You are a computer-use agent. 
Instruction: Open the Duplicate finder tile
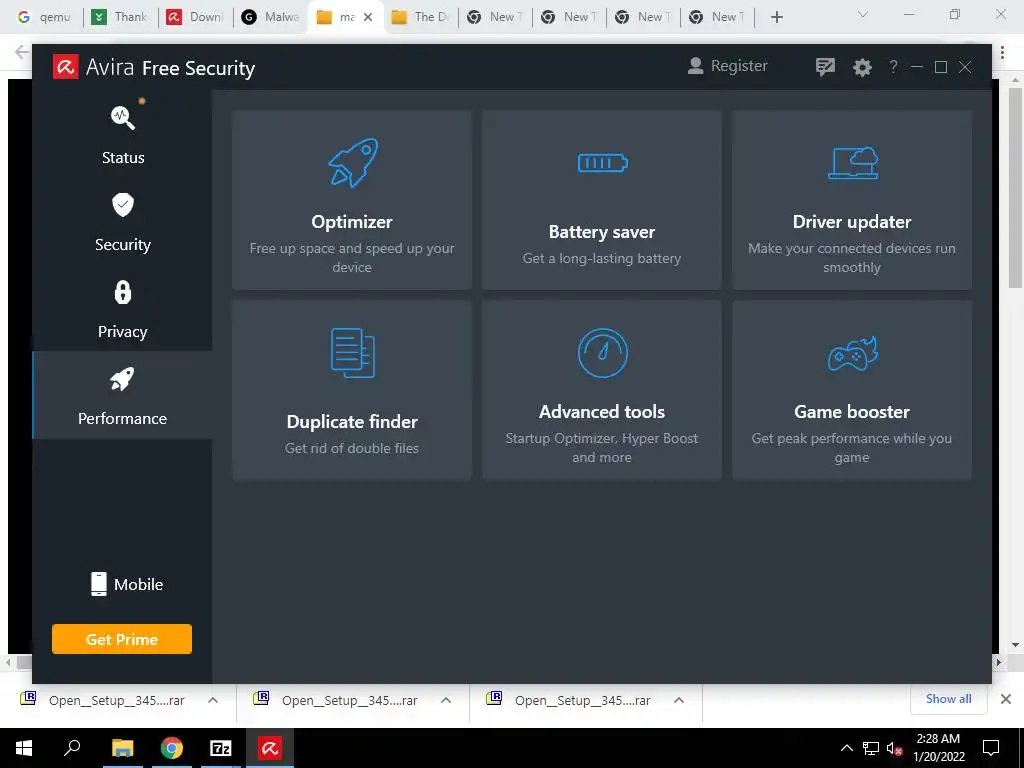352,390
